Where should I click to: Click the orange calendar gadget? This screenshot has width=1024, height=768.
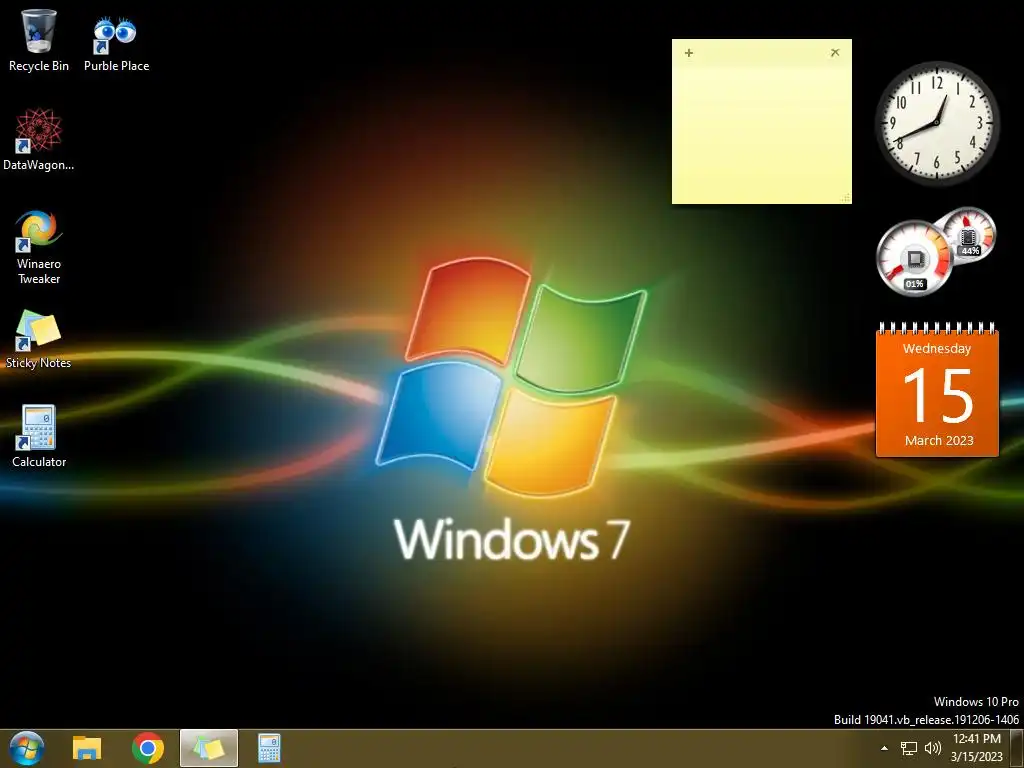coord(937,390)
